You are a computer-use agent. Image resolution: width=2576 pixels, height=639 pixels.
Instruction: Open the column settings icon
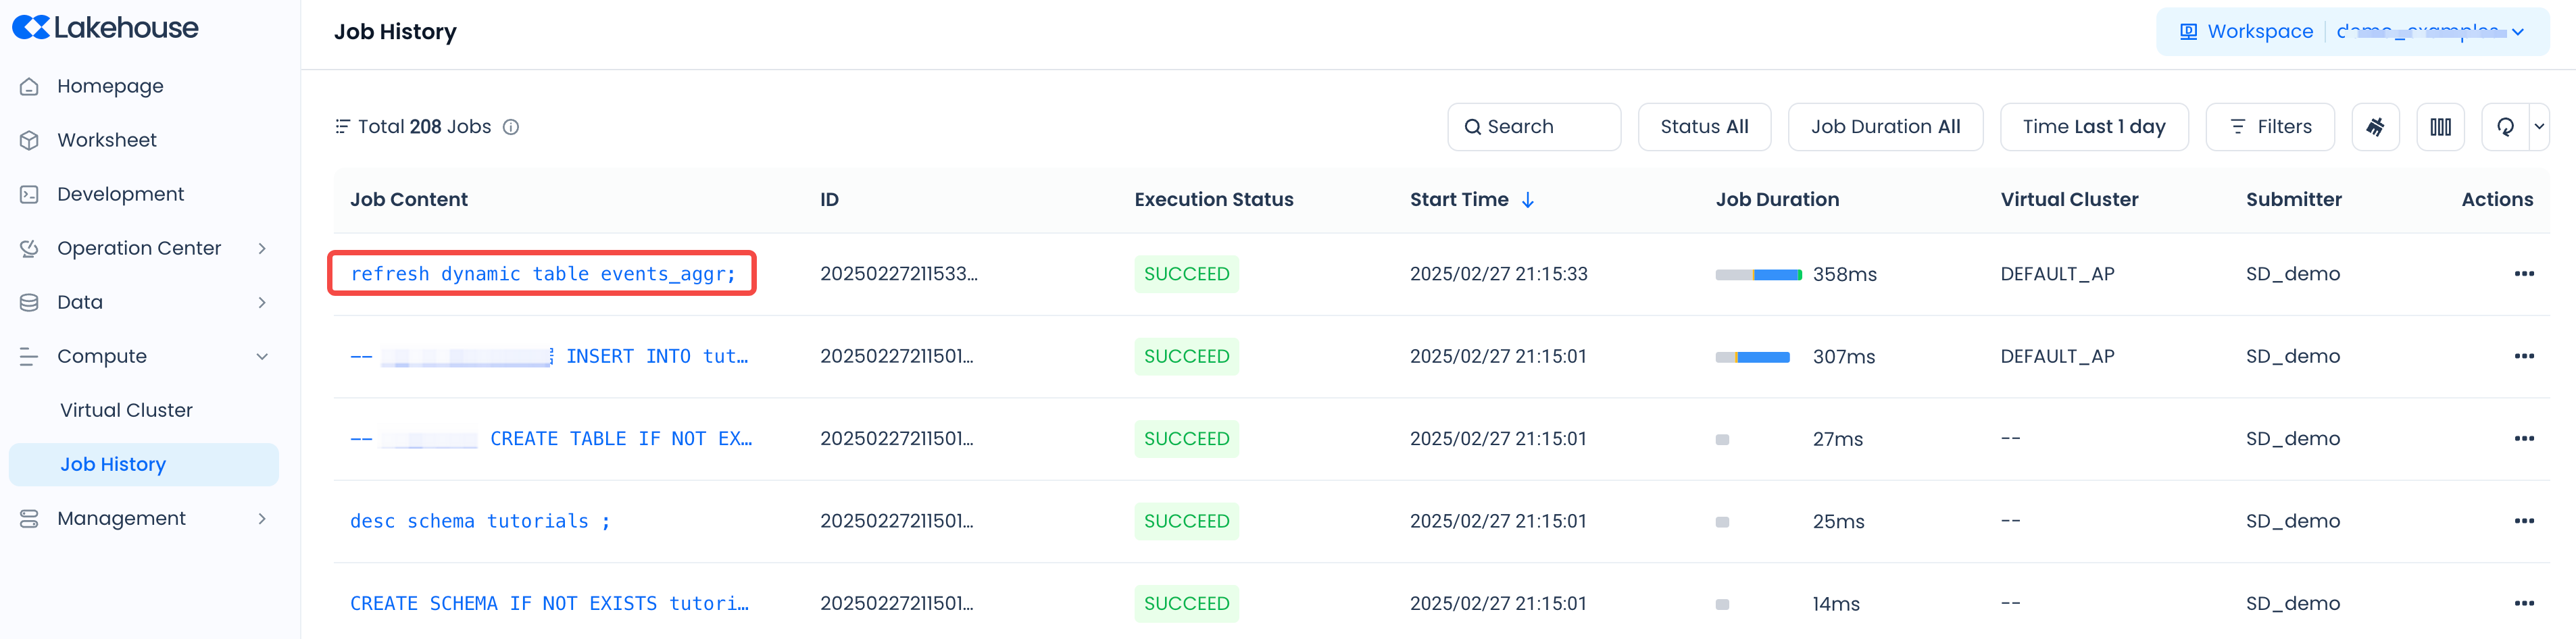[2440, 127]
